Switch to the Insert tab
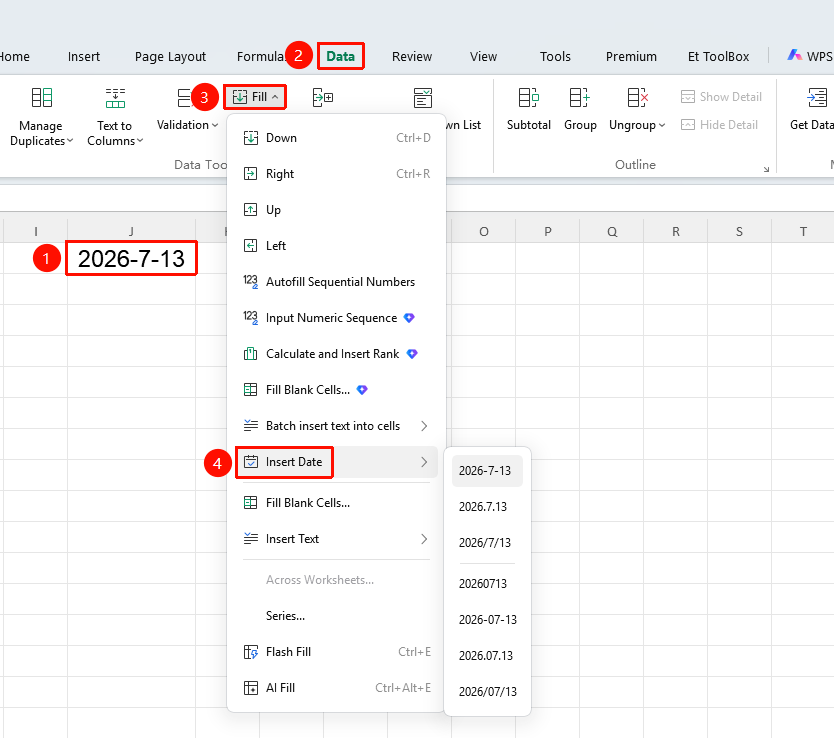Screen dimensions: 834x738 pos(84,56)
